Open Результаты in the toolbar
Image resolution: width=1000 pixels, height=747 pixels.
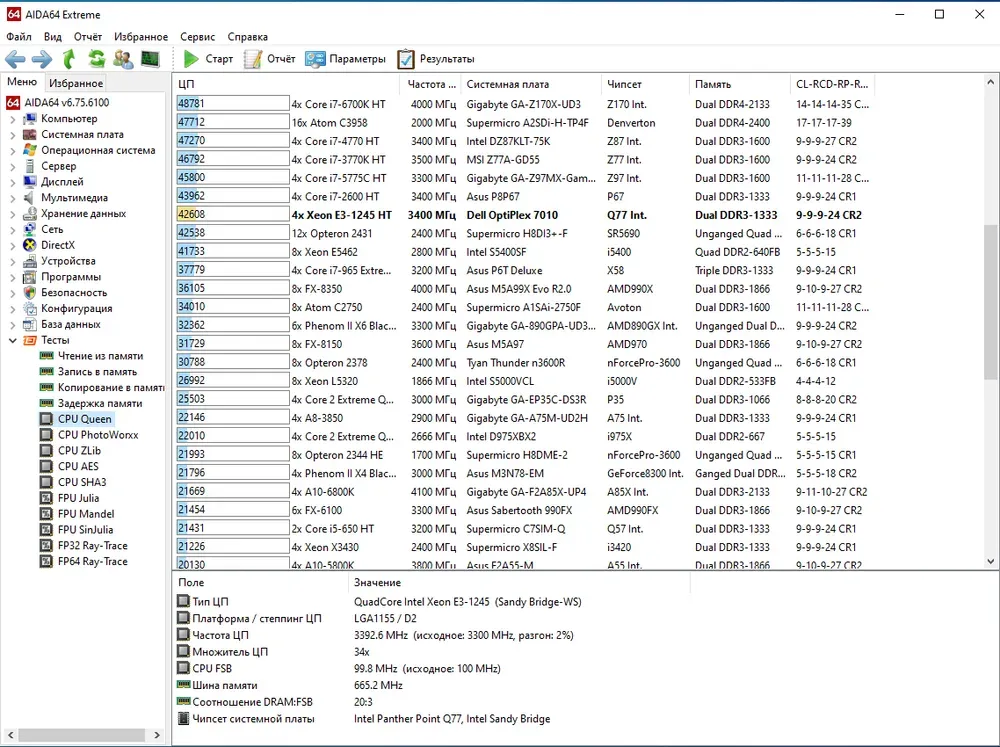[435, 59]
